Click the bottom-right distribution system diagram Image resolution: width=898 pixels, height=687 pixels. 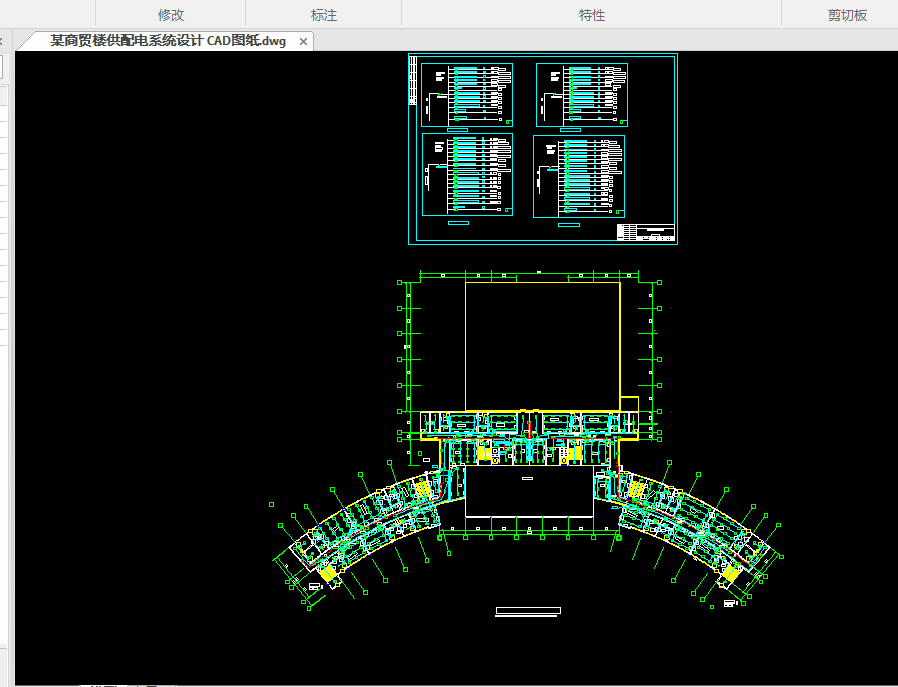click(579, 177)
